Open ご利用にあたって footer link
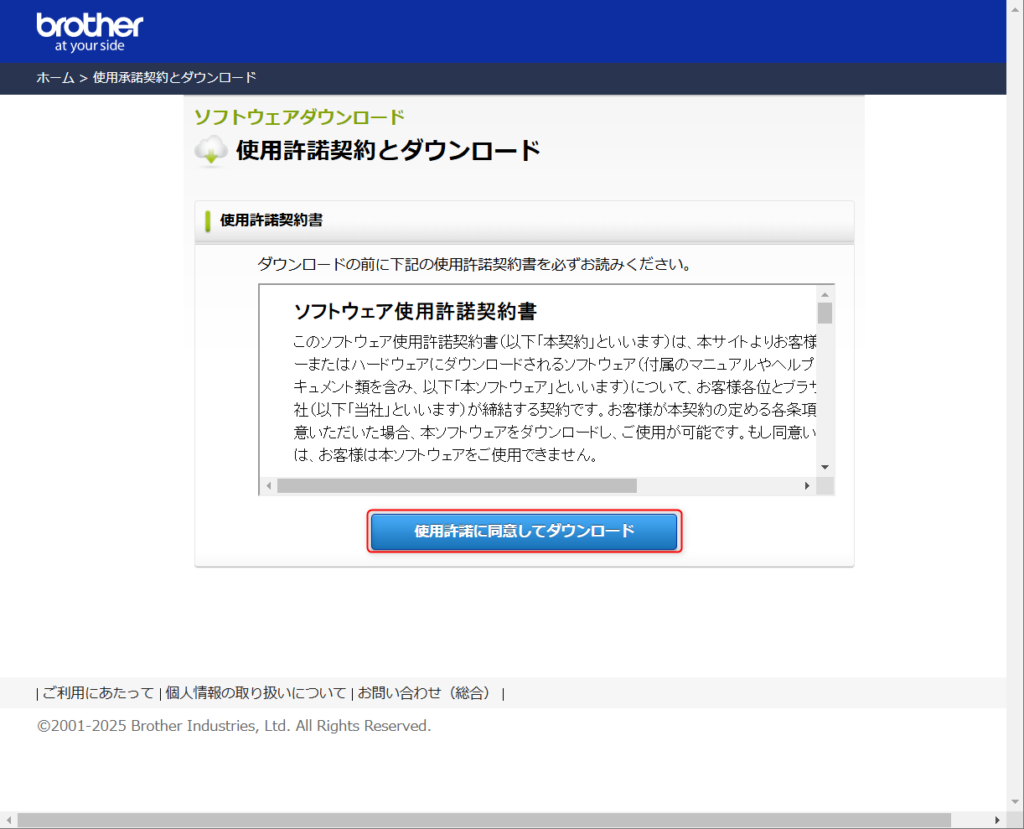The height and width of the screenshot is (829, 1024). point(98,693)
